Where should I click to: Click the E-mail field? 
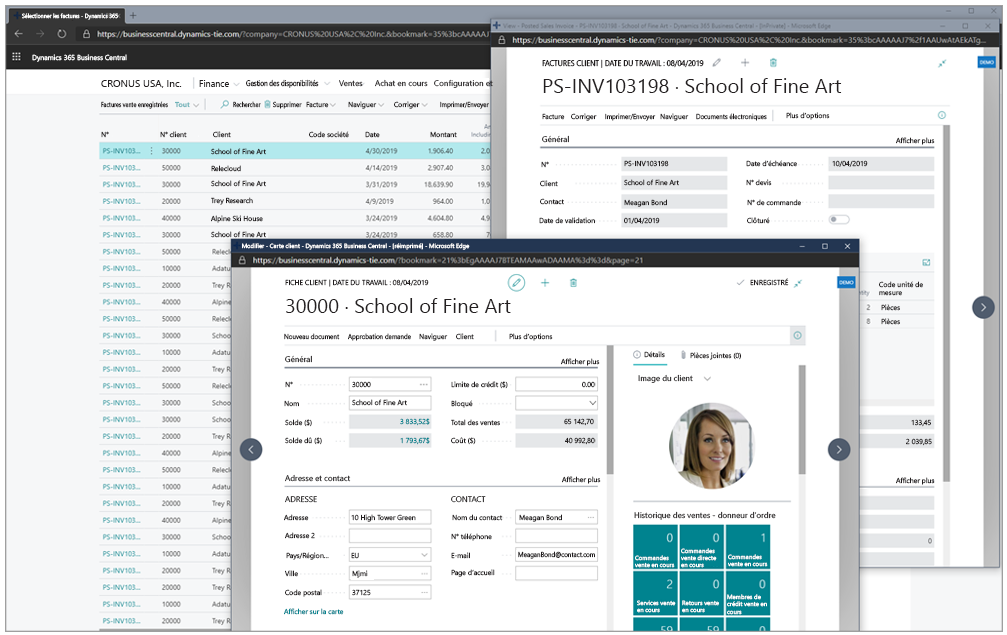(556, 555)
